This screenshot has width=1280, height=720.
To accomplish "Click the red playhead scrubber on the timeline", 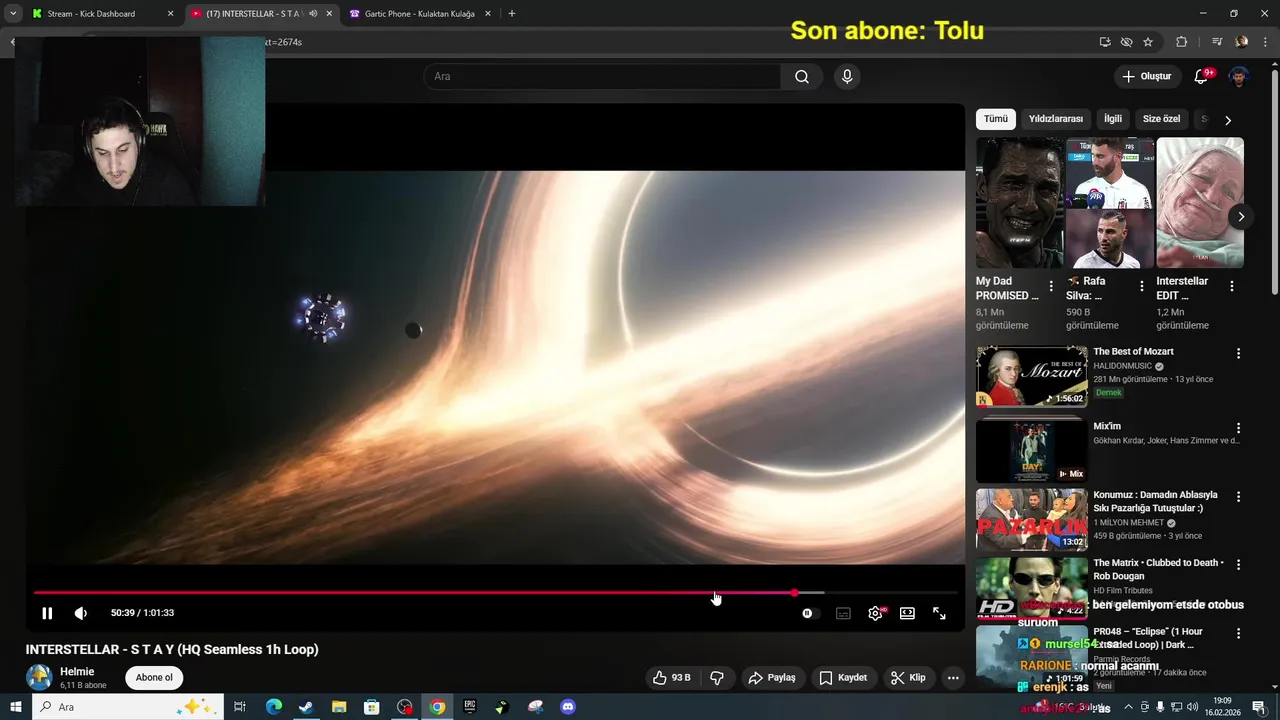I will click(x=794, y=593).
